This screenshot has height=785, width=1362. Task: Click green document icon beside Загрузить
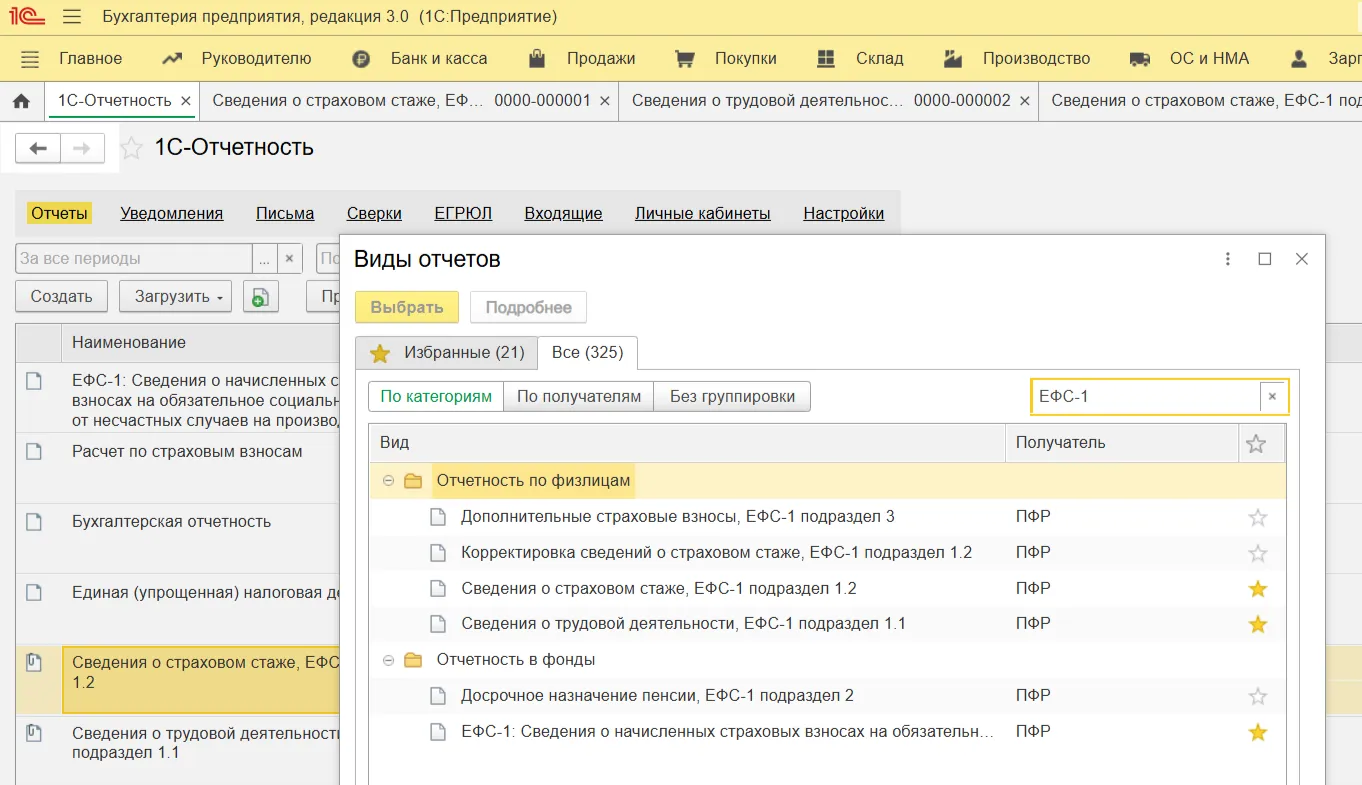(x=260, y=297)
